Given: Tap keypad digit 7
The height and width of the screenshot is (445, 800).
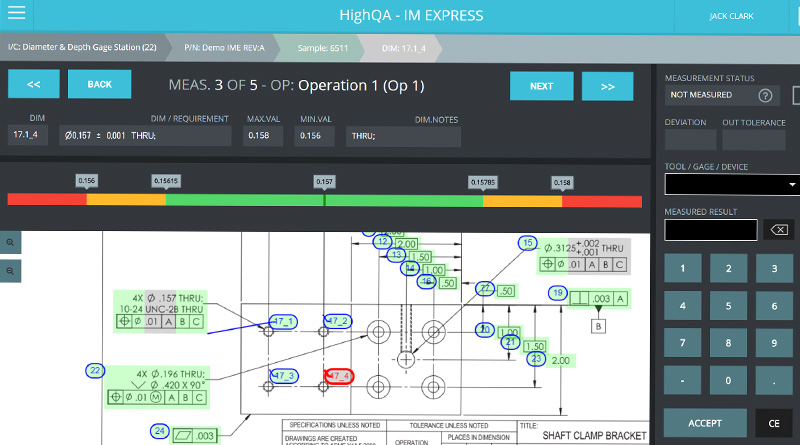Looking at the screenshot, I should (x=683, y=343).
